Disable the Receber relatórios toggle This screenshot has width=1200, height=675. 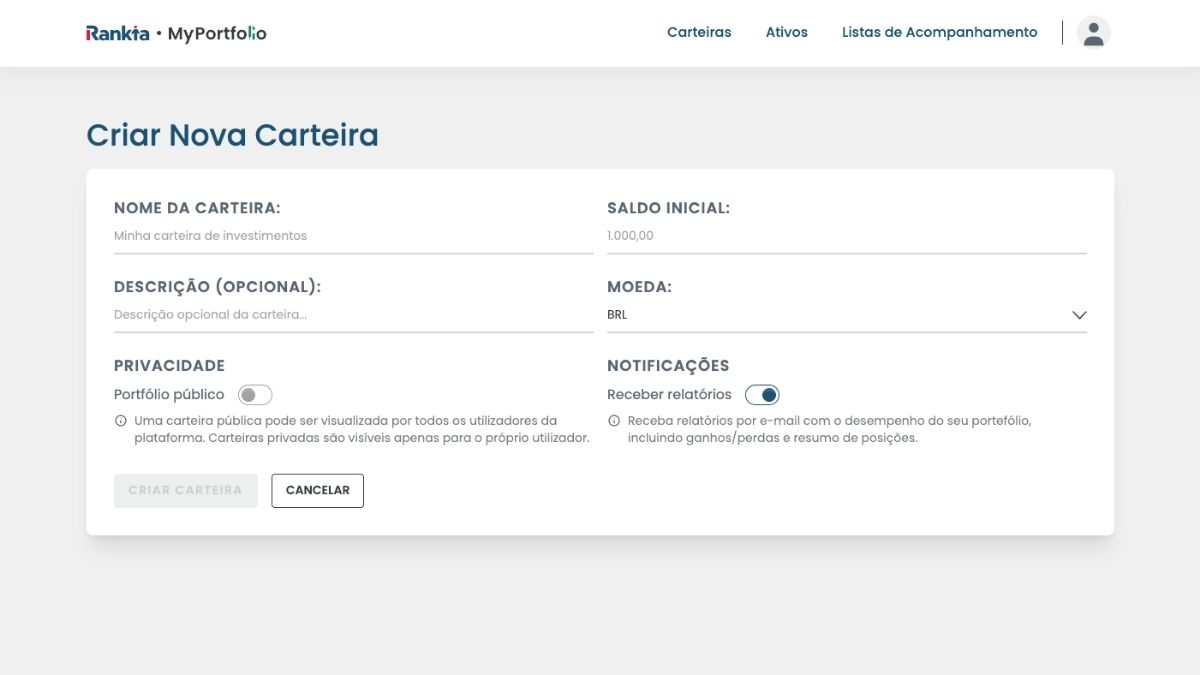point(764,394)
